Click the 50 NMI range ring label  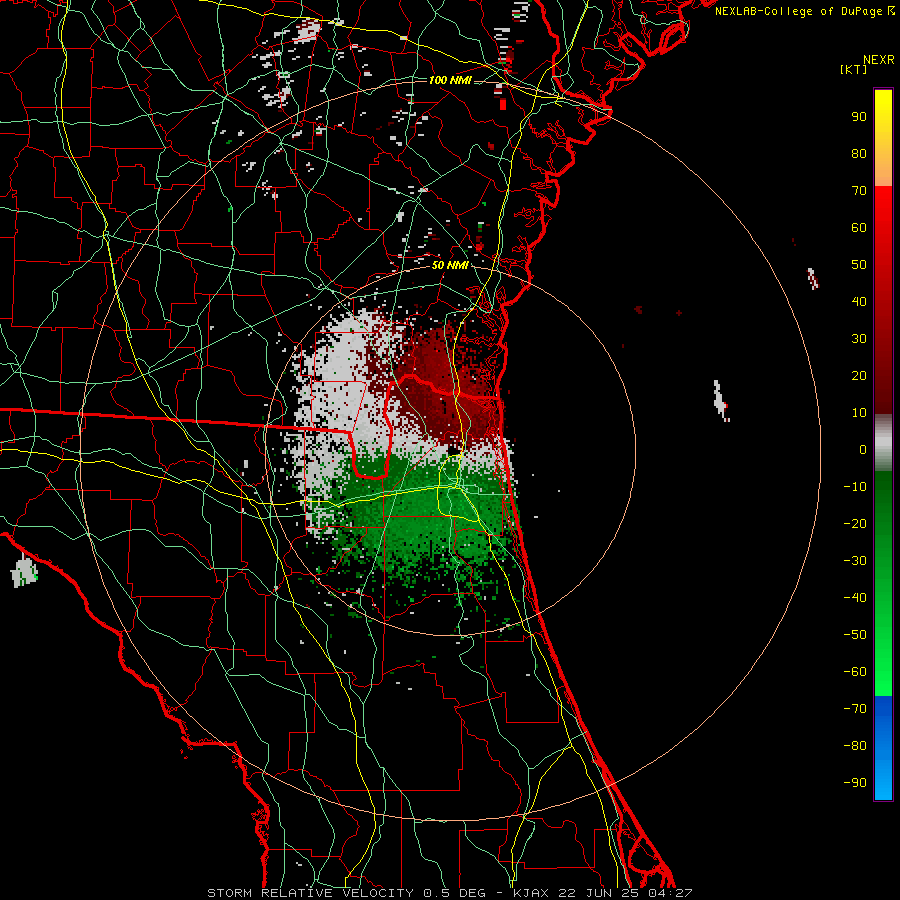tap(450, 265)
